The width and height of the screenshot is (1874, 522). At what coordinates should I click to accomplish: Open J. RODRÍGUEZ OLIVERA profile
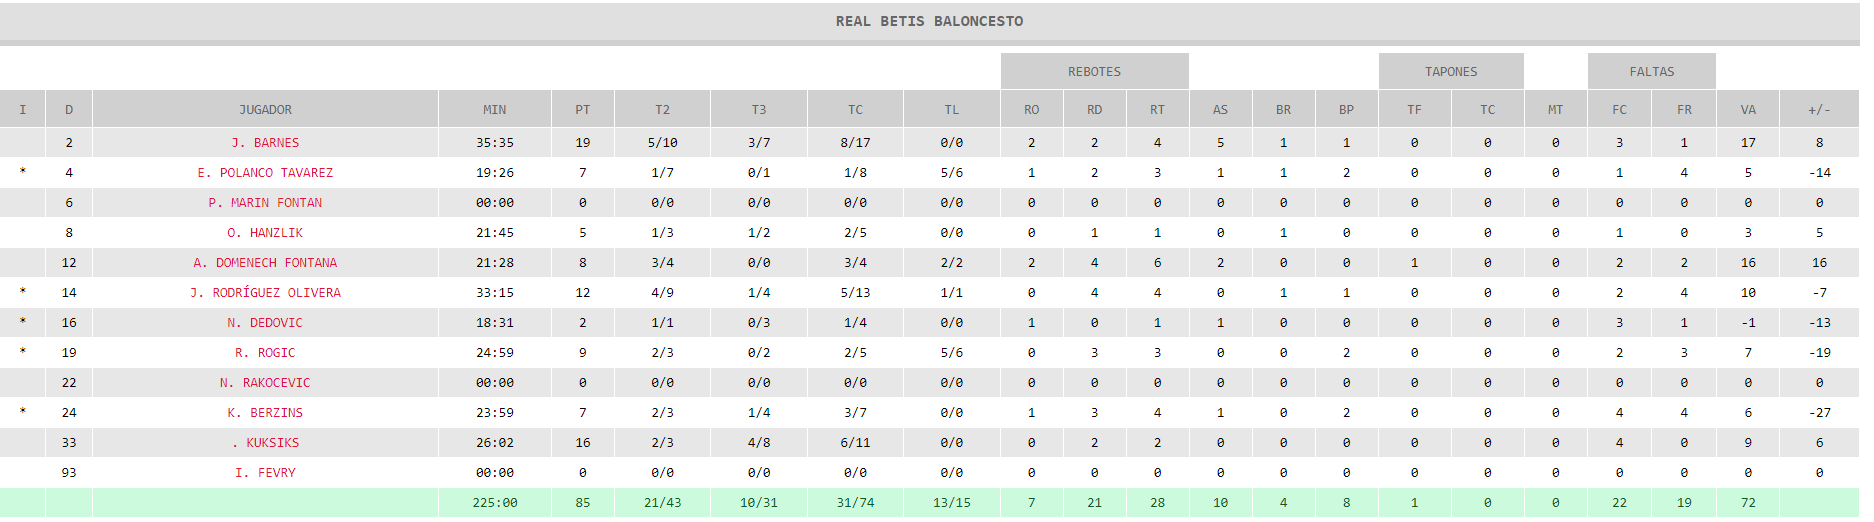[265, 293]
